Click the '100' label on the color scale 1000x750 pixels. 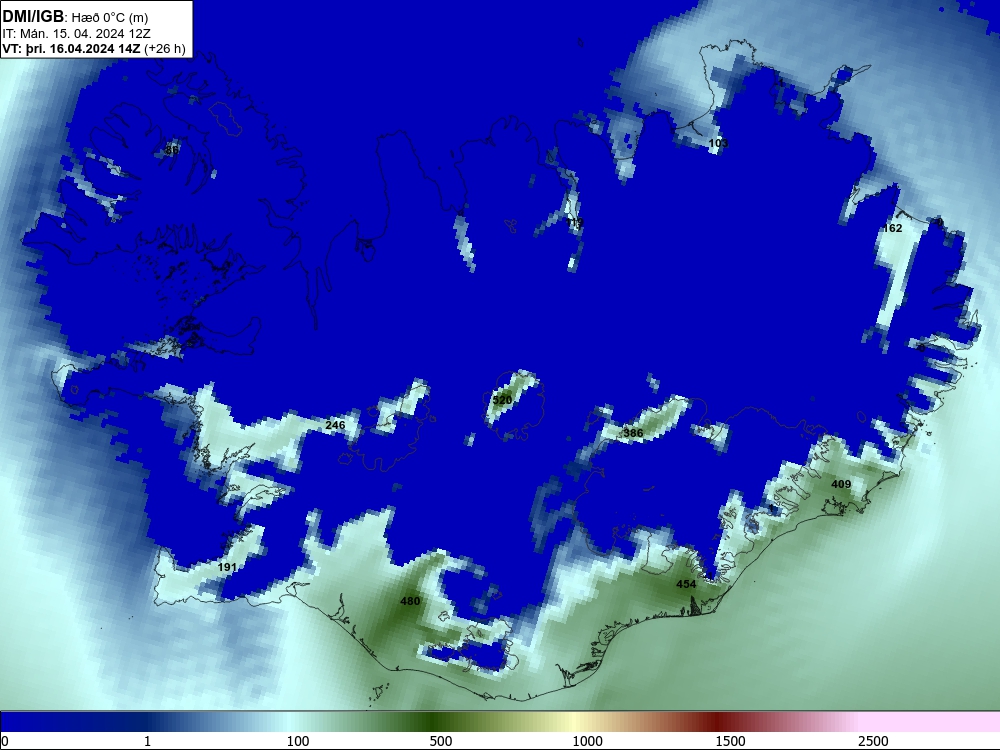coord(298,741)
